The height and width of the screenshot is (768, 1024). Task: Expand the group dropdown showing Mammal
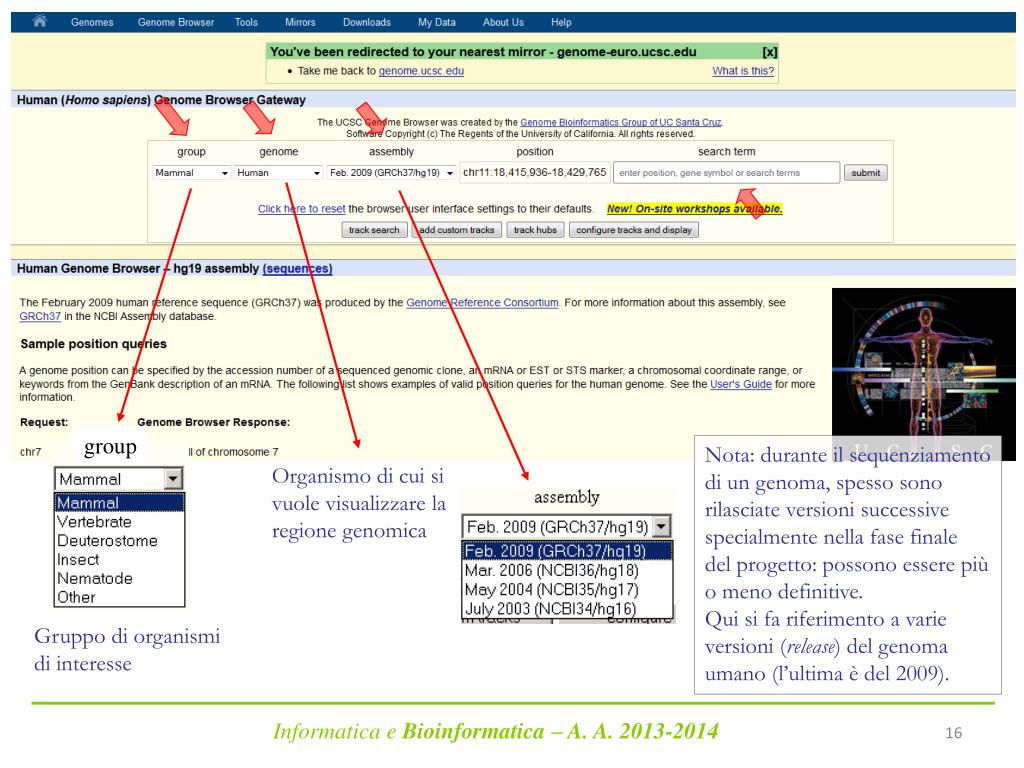point(191,173)
